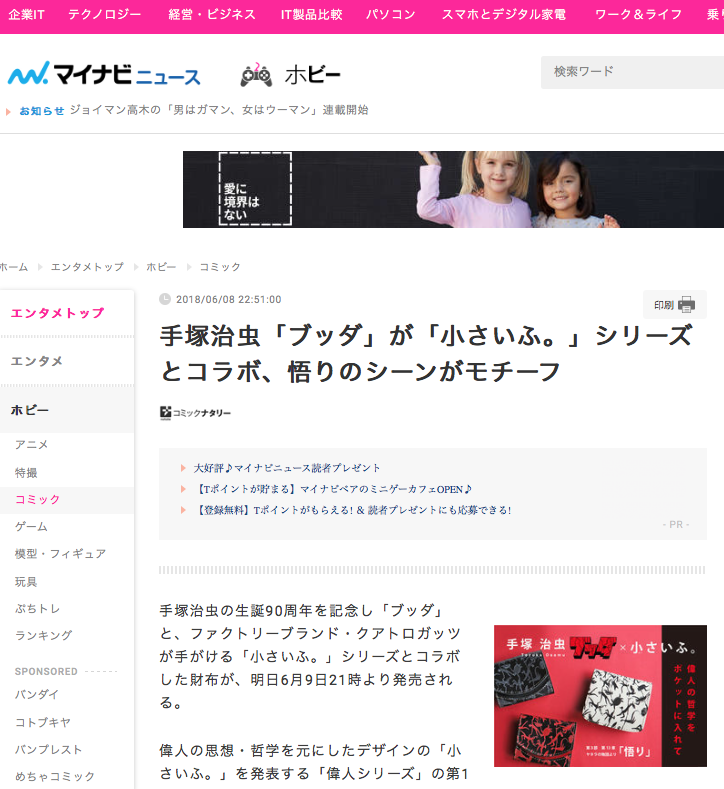The width and height of the screenshot is (724, 789).
Task: Open ゲーム category in sidebar
Action: (x=32, y=527)
